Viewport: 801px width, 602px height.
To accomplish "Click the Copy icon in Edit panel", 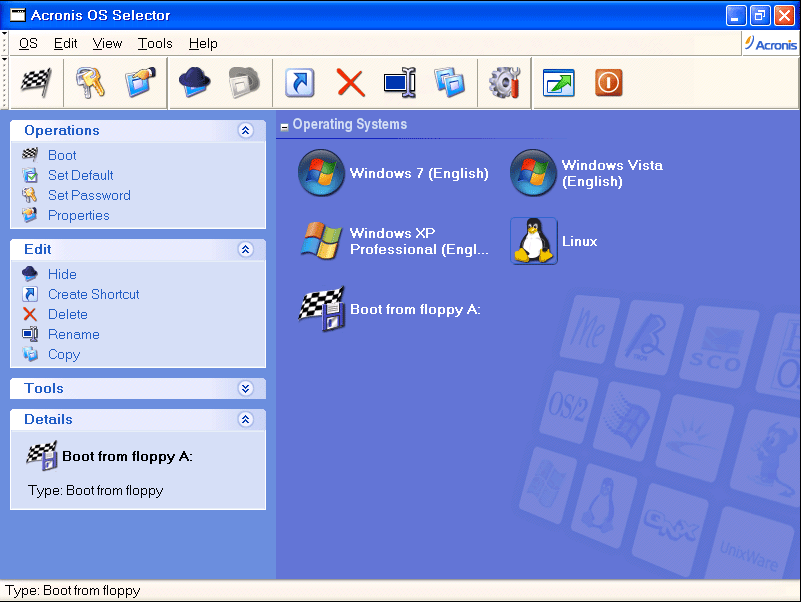I will (30, 354).
